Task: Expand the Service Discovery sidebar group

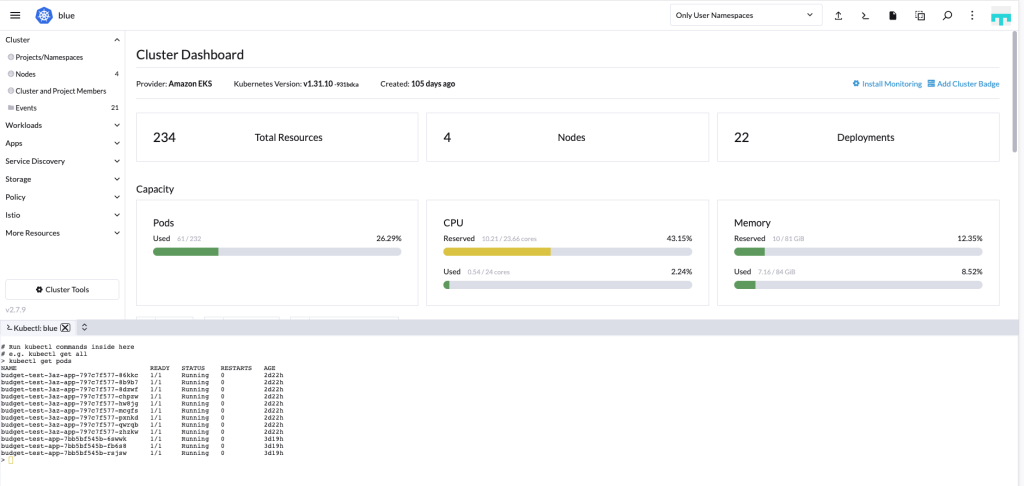Action: (61, 161)
